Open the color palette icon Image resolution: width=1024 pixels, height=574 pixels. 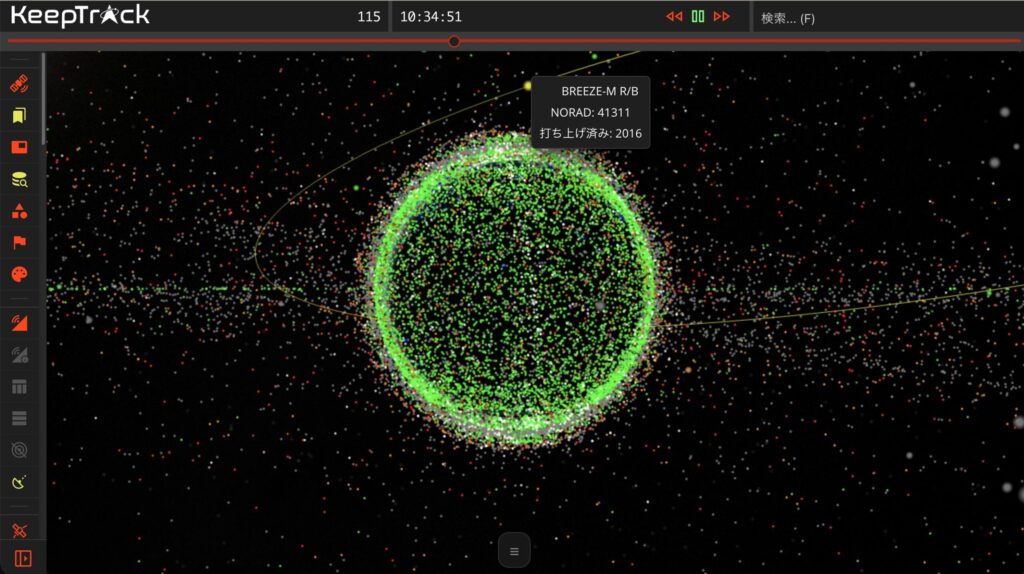coord(19,273)
